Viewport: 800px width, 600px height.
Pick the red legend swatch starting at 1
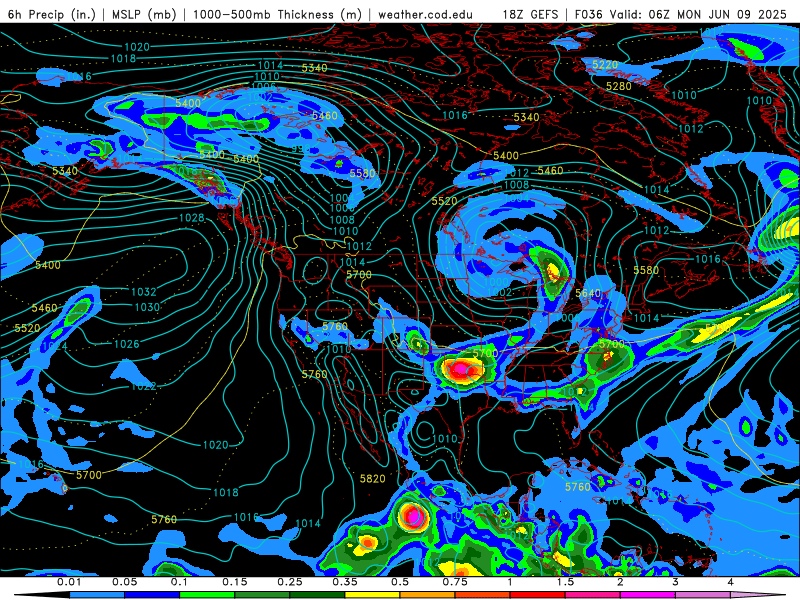click(x=538, y=595)
